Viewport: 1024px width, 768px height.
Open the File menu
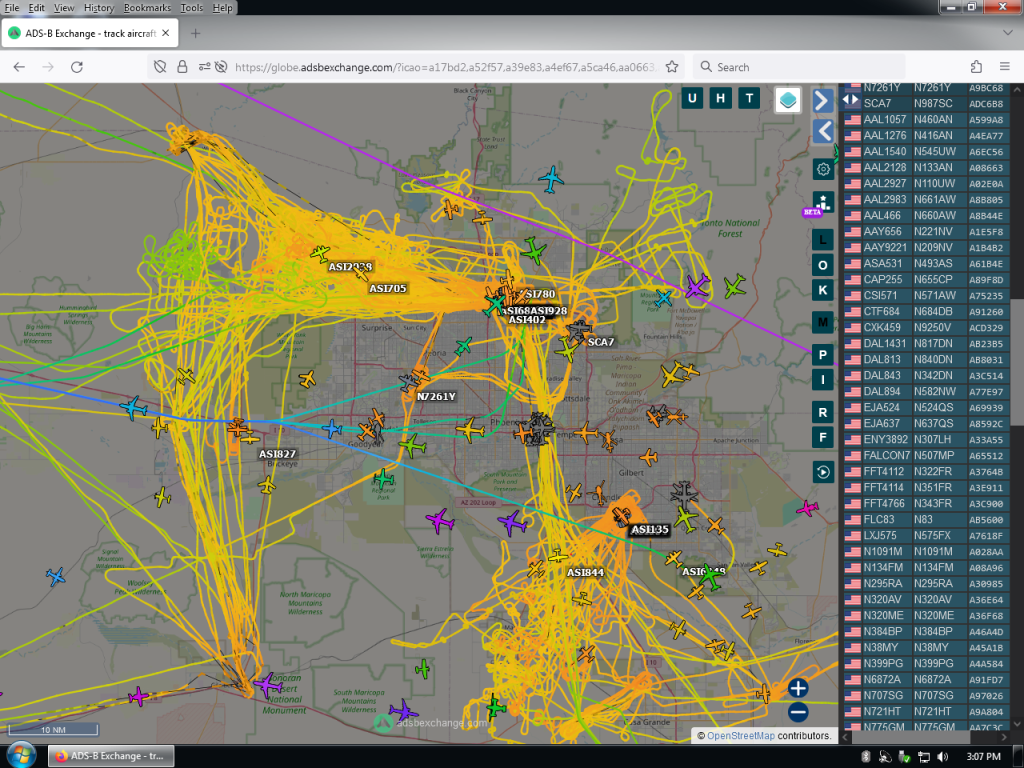pos(12,8)
